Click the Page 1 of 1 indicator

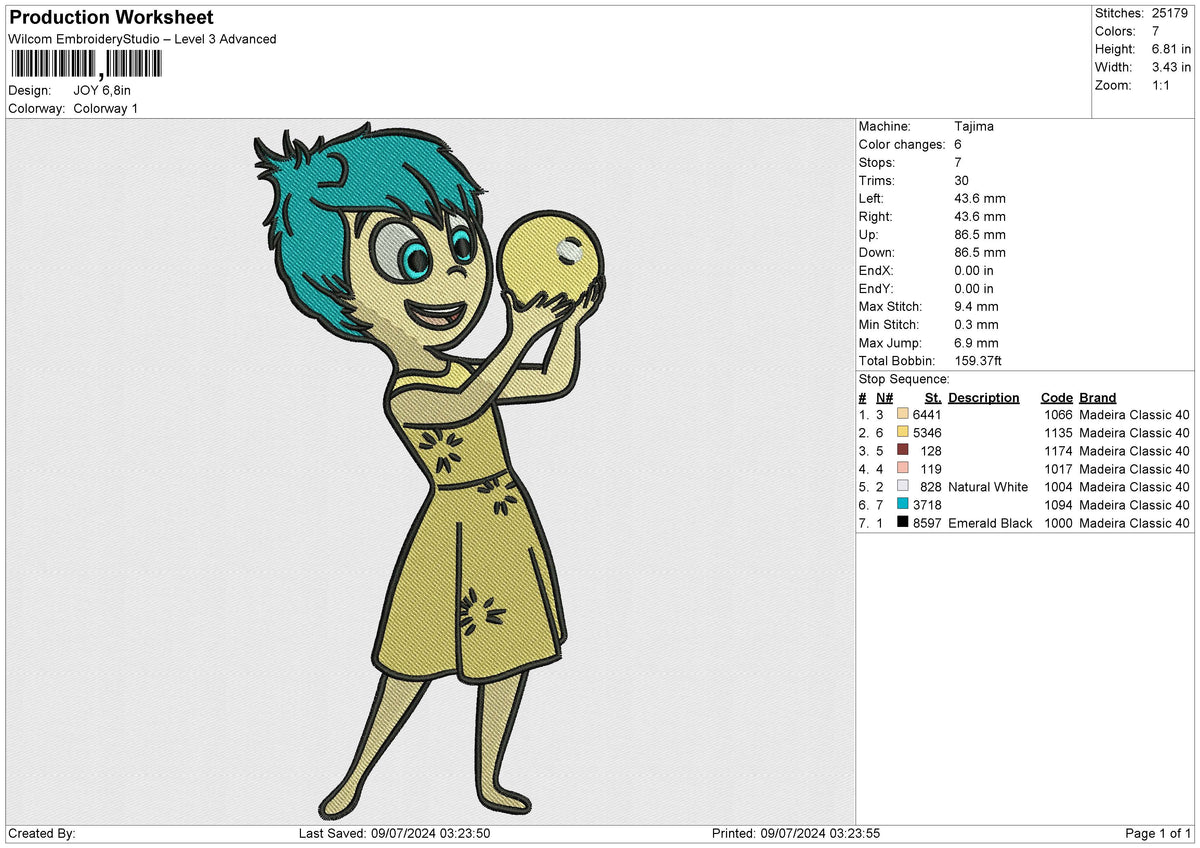coord(1158,833)
